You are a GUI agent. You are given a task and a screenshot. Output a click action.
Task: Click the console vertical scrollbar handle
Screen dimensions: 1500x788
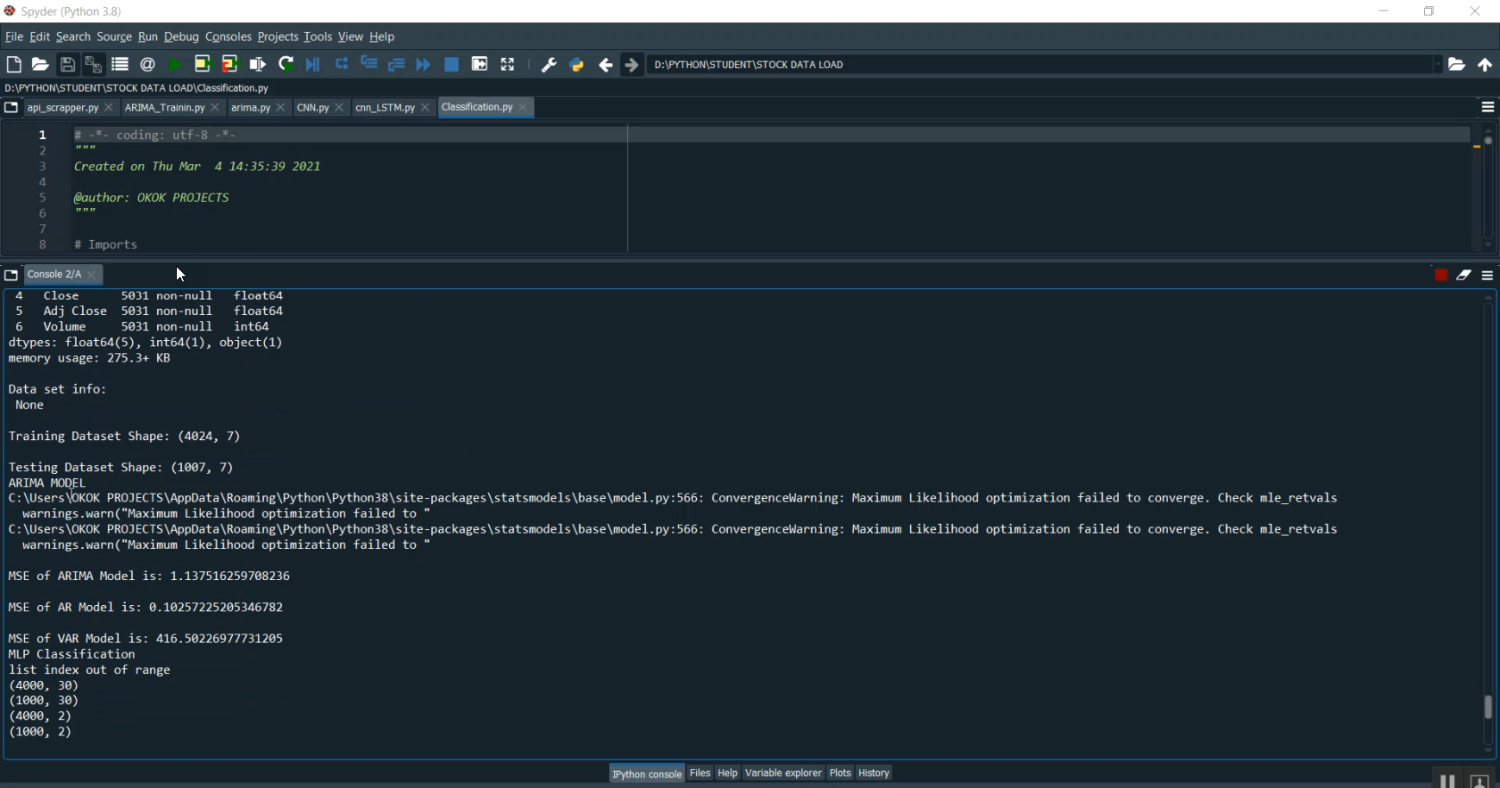1488,707
